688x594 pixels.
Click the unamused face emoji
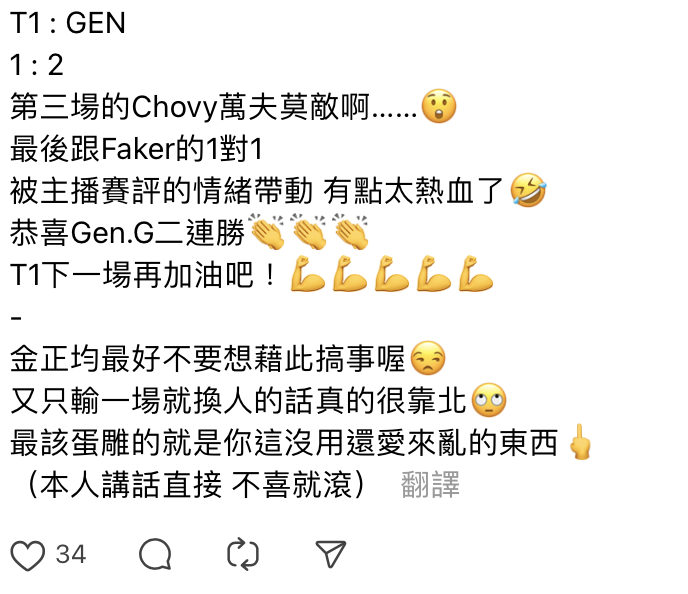pyautogui.click(x=428, y=358)
